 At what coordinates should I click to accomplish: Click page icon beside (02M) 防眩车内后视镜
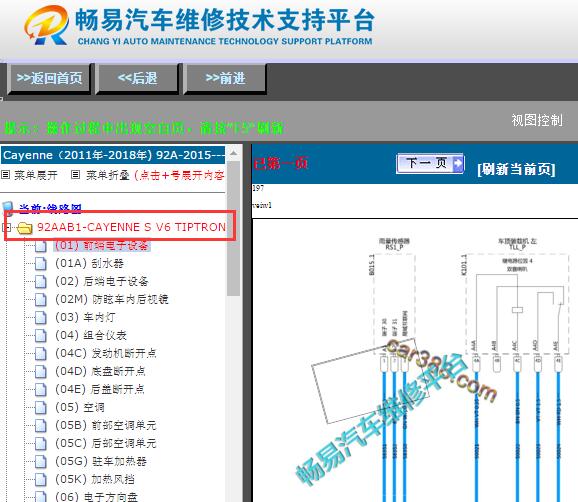[x=41, y=300]
